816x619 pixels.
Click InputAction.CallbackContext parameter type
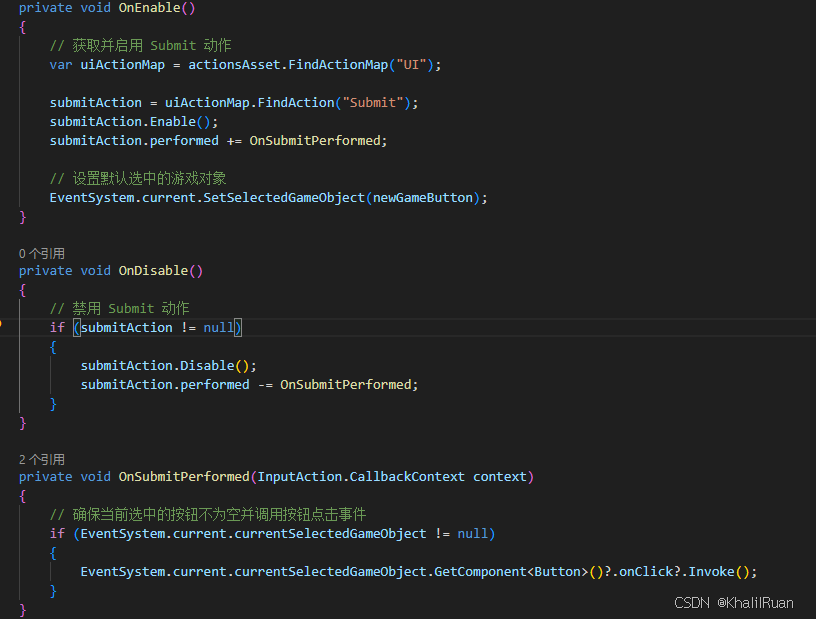tap(361, 477)
